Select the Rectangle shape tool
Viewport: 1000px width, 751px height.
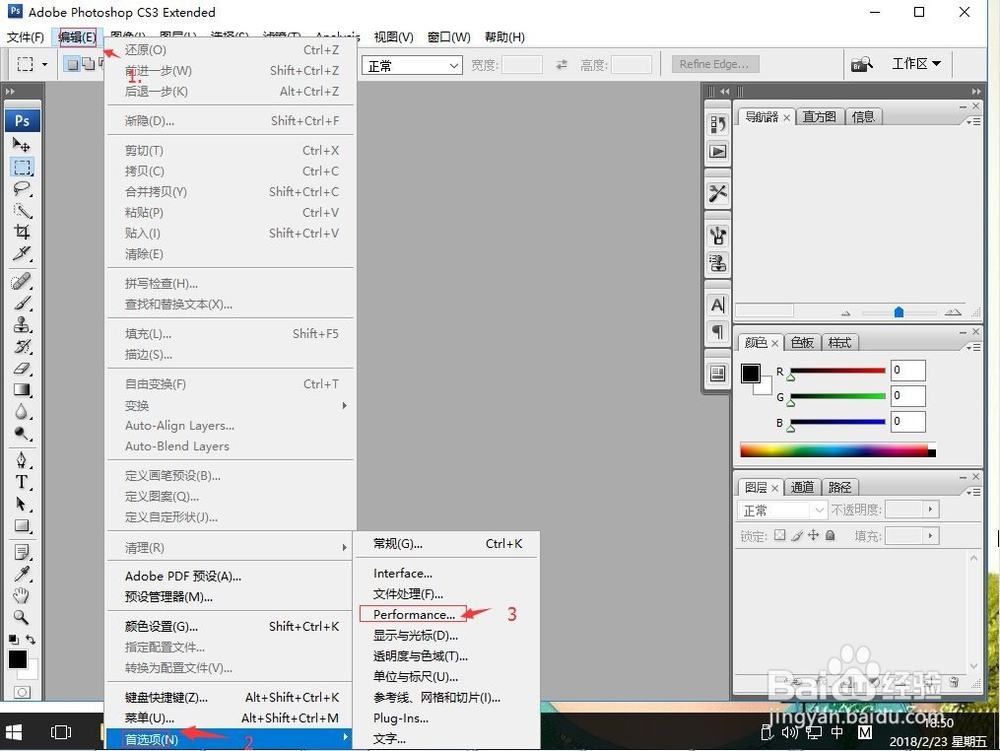tap(22, 526)
